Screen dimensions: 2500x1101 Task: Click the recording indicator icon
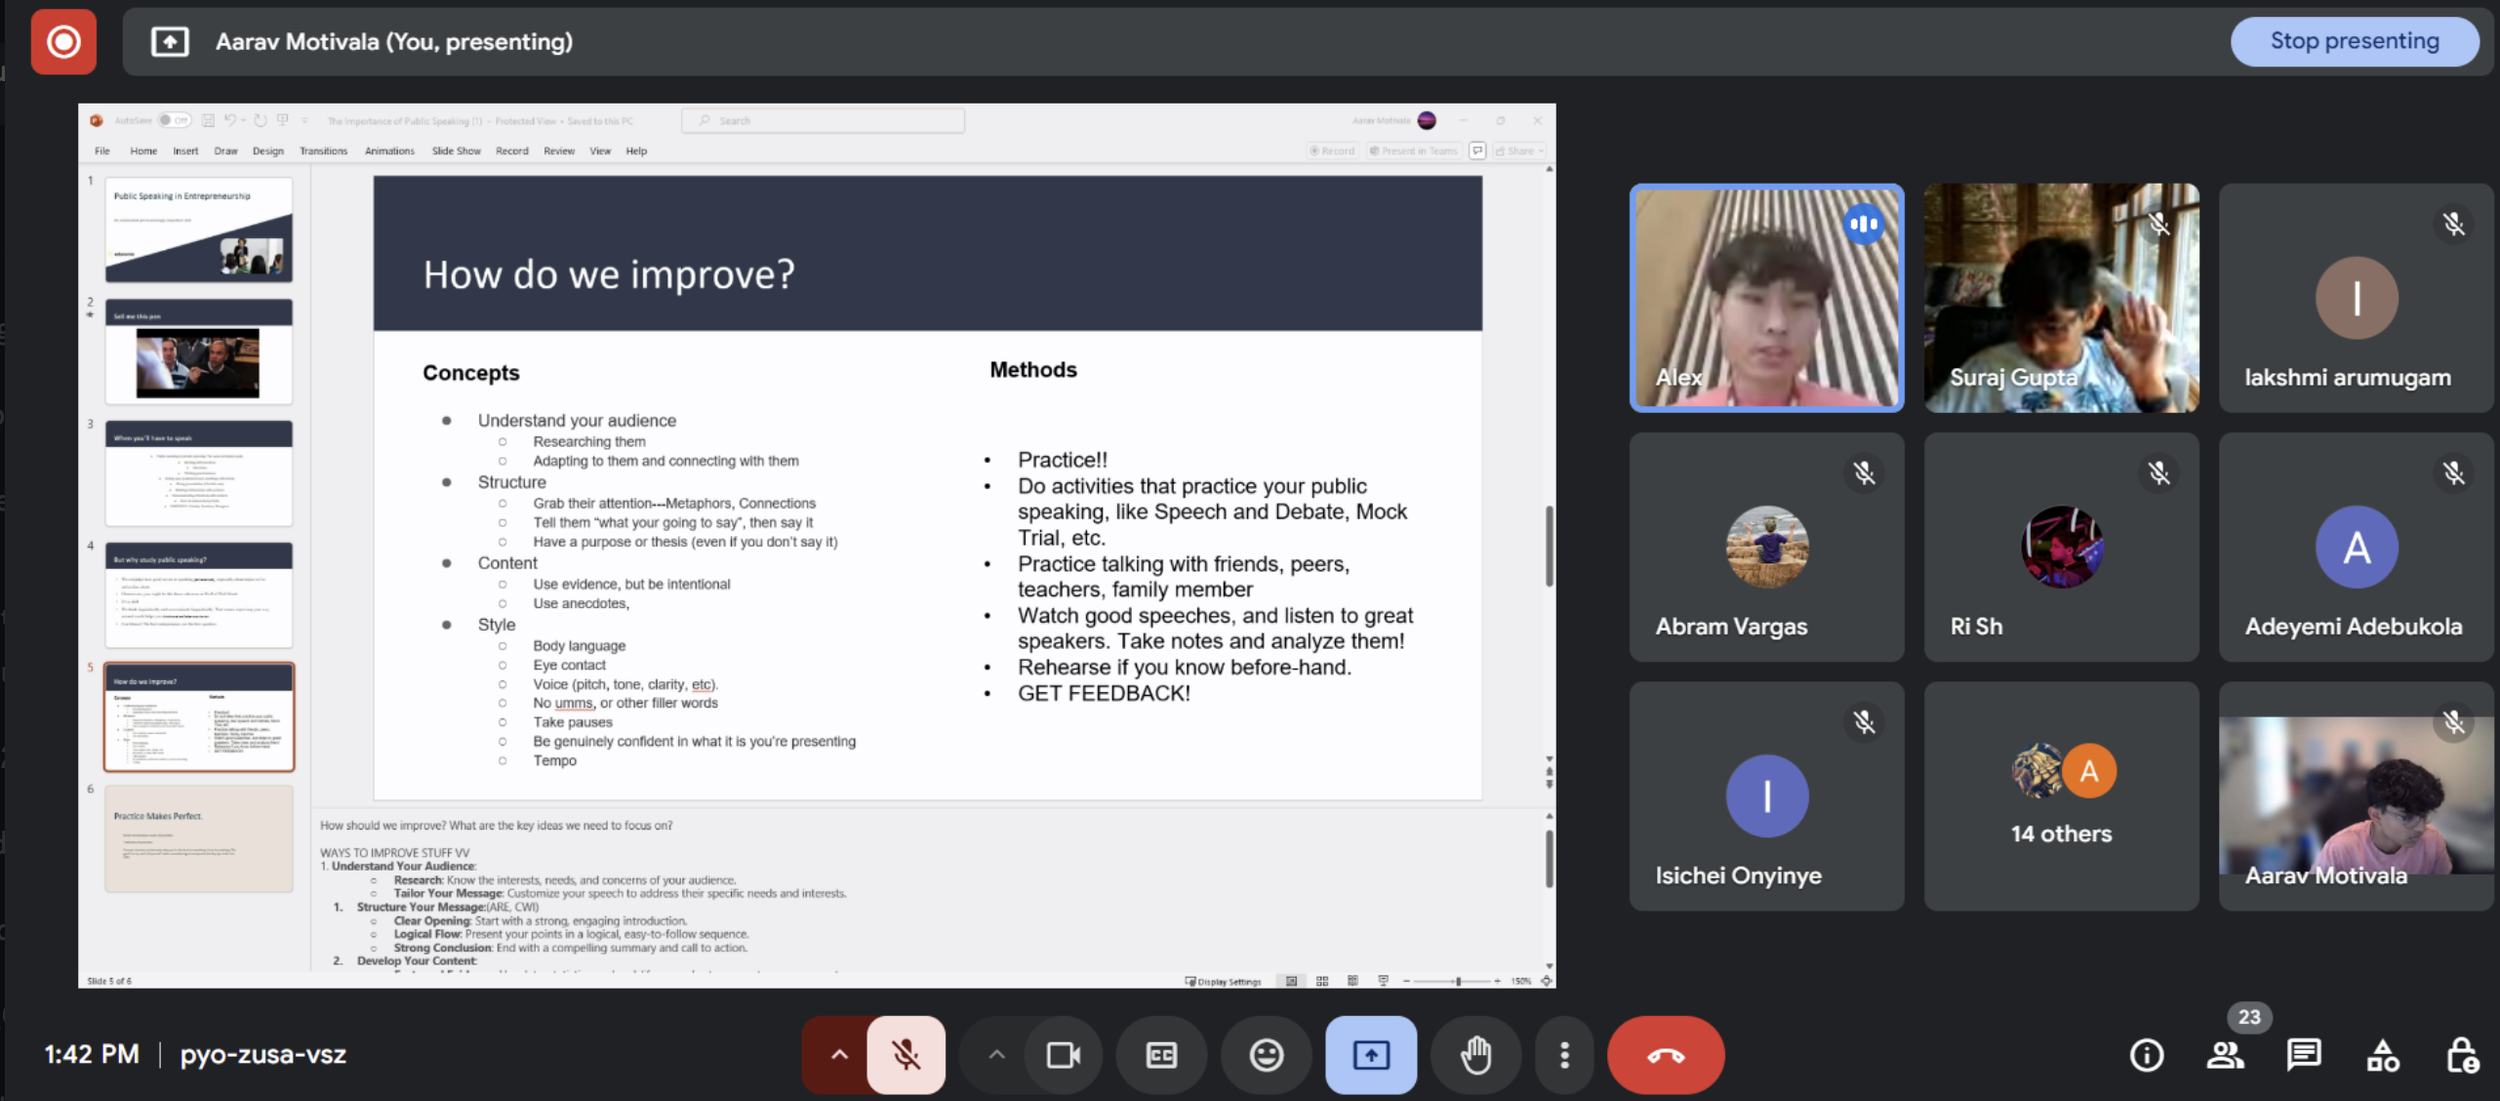[x=63, y=42]
